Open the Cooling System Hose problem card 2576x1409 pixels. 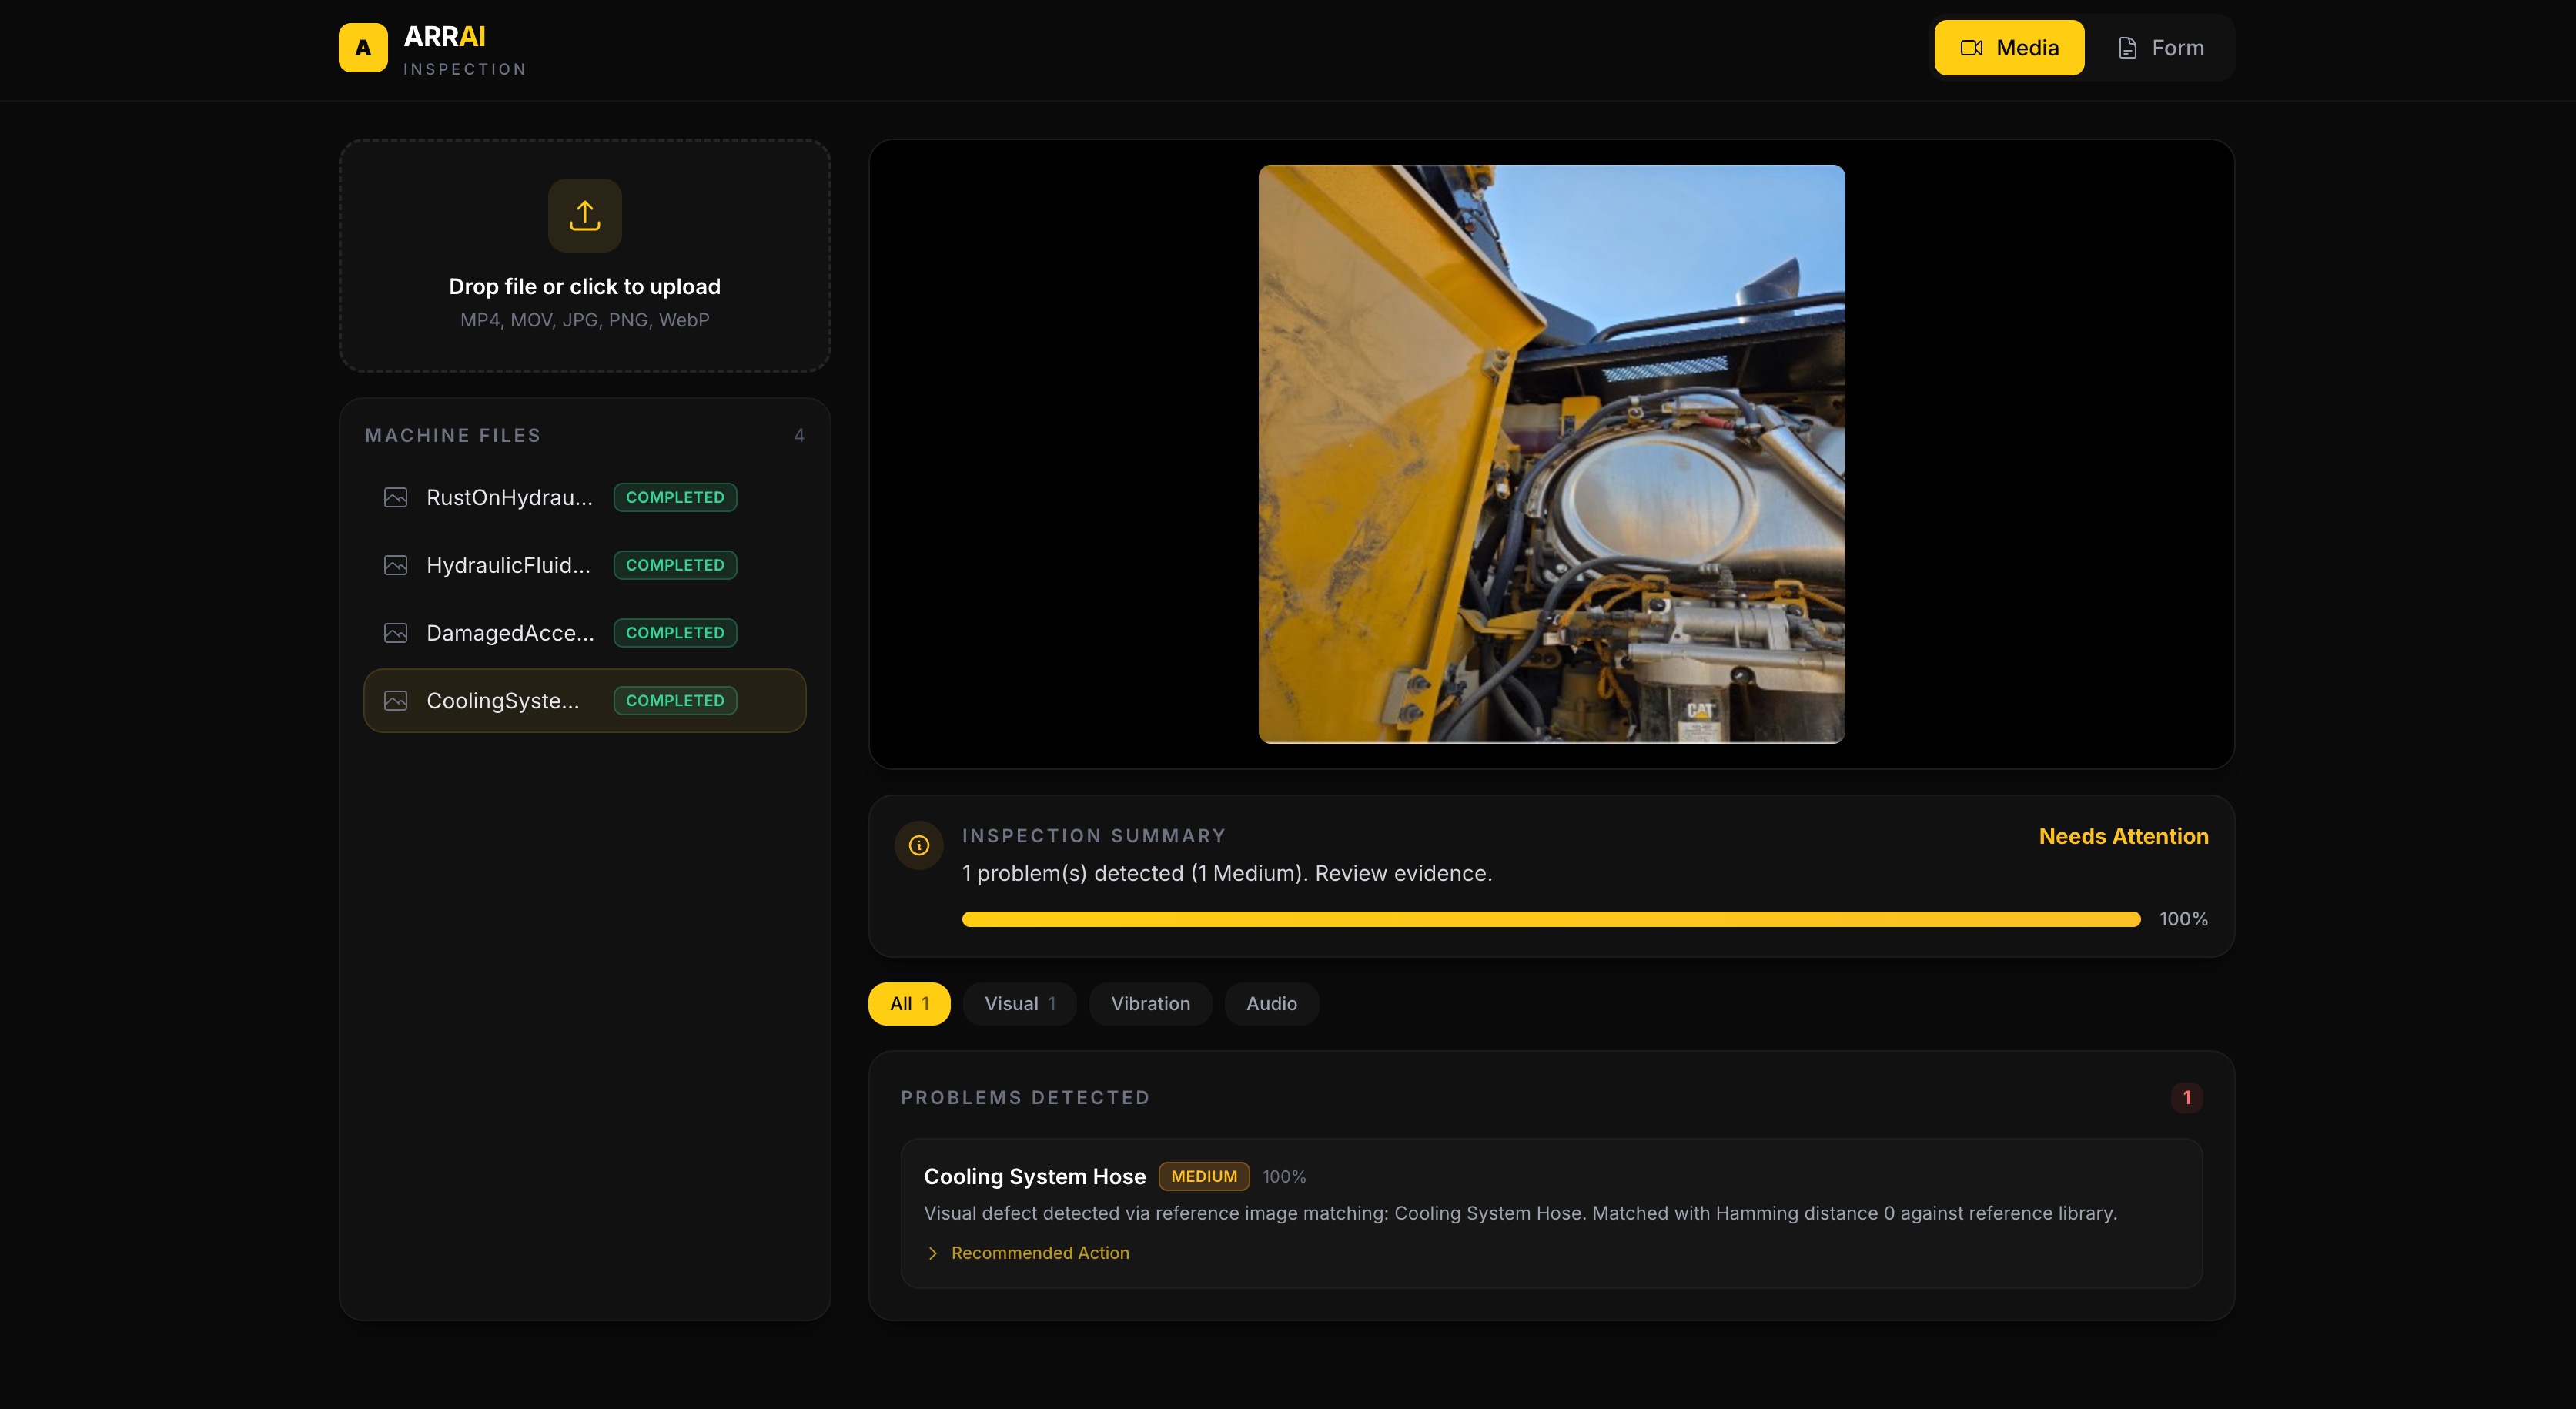1034,1176
